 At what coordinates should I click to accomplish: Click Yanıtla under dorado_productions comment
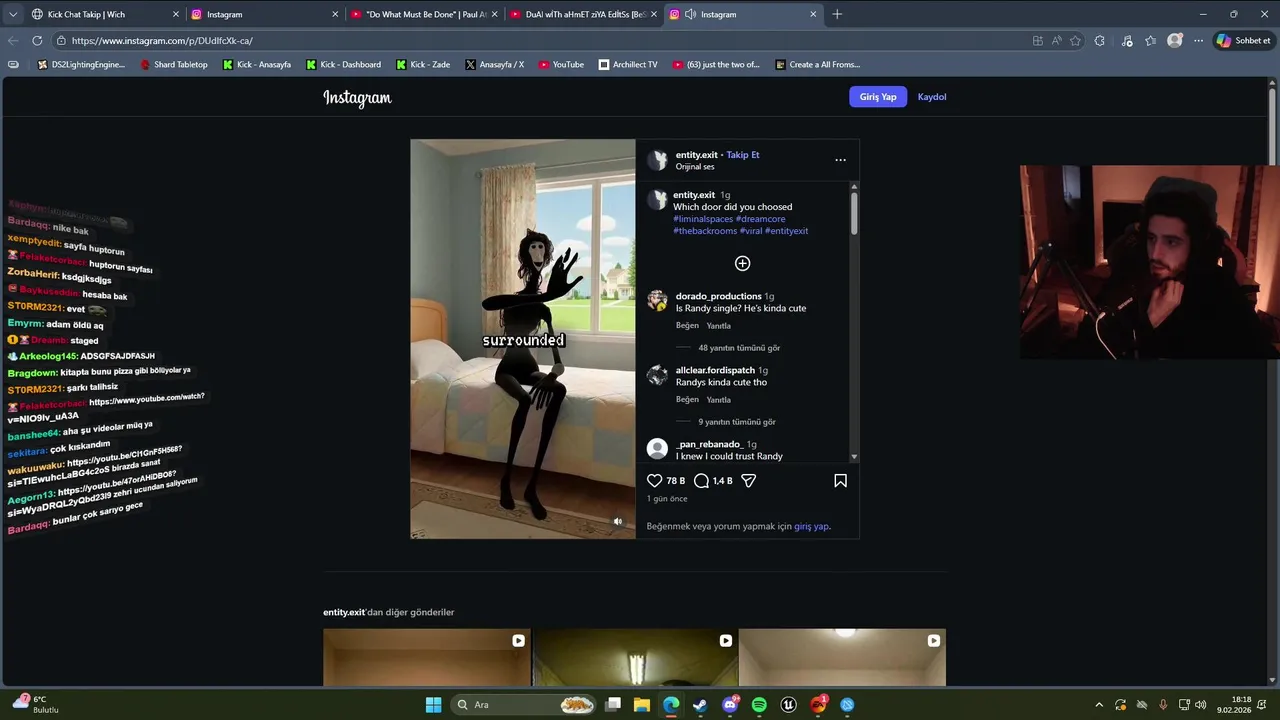pyautogui.click(x=719, y=326)
